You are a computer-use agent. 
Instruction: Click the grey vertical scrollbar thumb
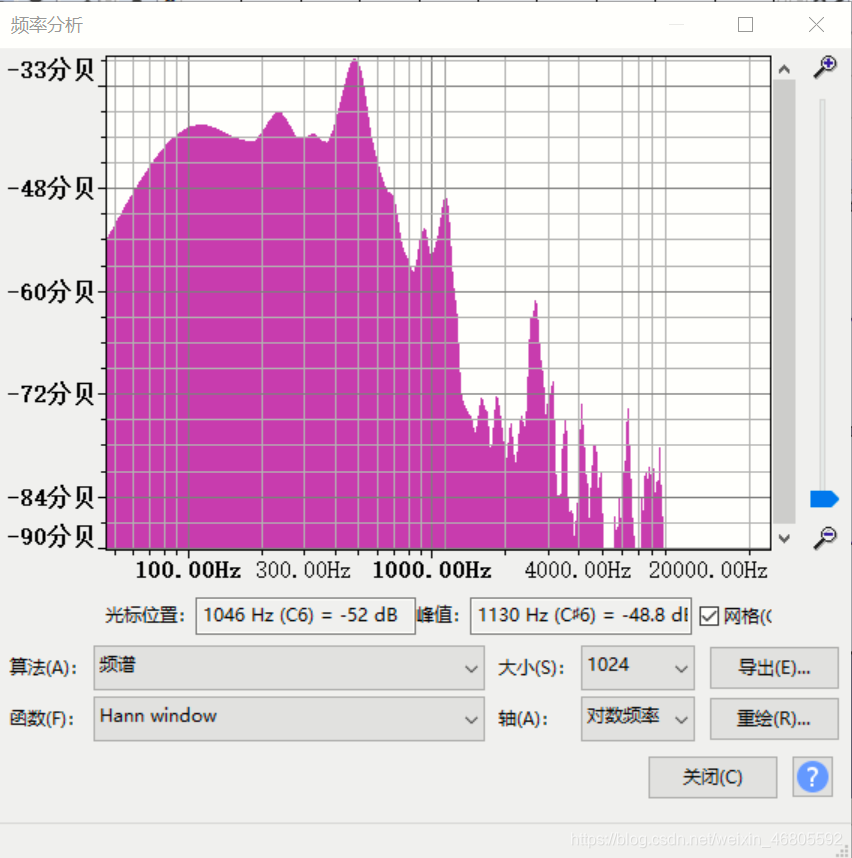coord(784,301)
